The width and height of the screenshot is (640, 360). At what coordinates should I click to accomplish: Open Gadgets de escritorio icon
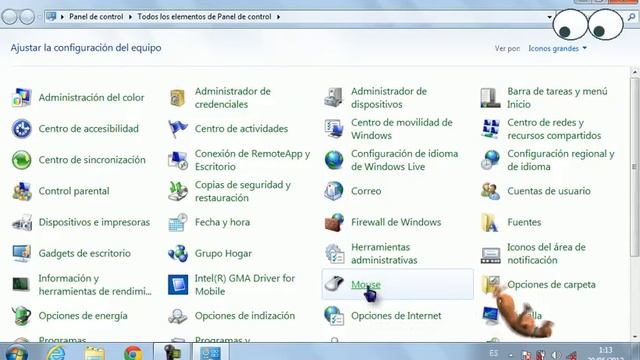[21, 253]
